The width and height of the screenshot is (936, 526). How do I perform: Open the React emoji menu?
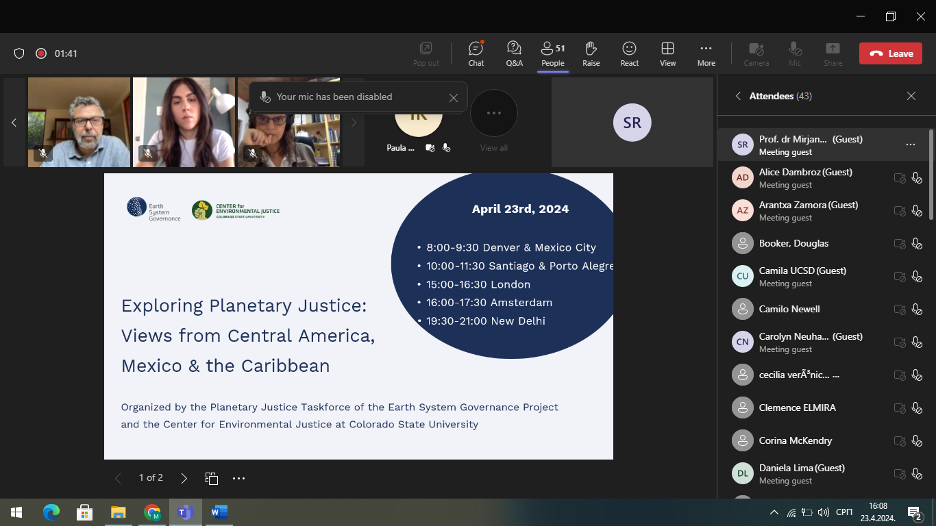(629, 52)
